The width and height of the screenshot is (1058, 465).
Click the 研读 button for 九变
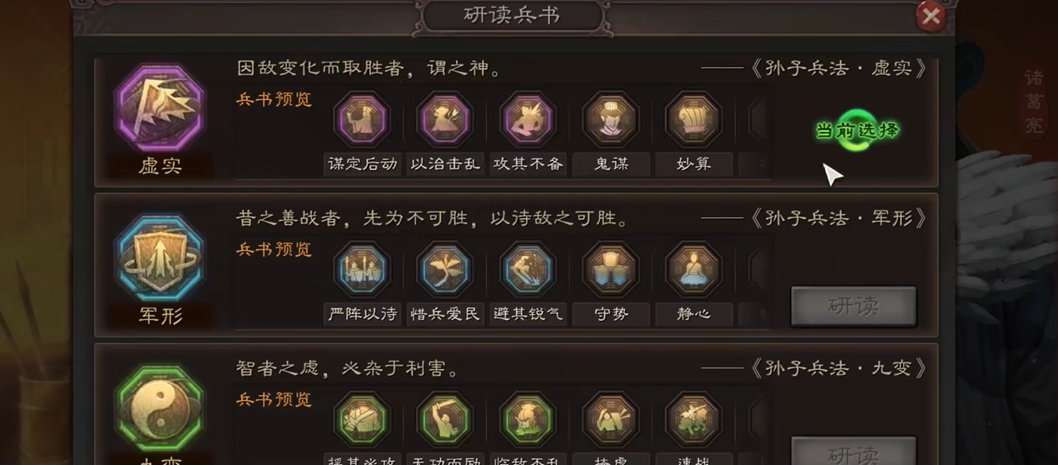(x=854, y=451)
